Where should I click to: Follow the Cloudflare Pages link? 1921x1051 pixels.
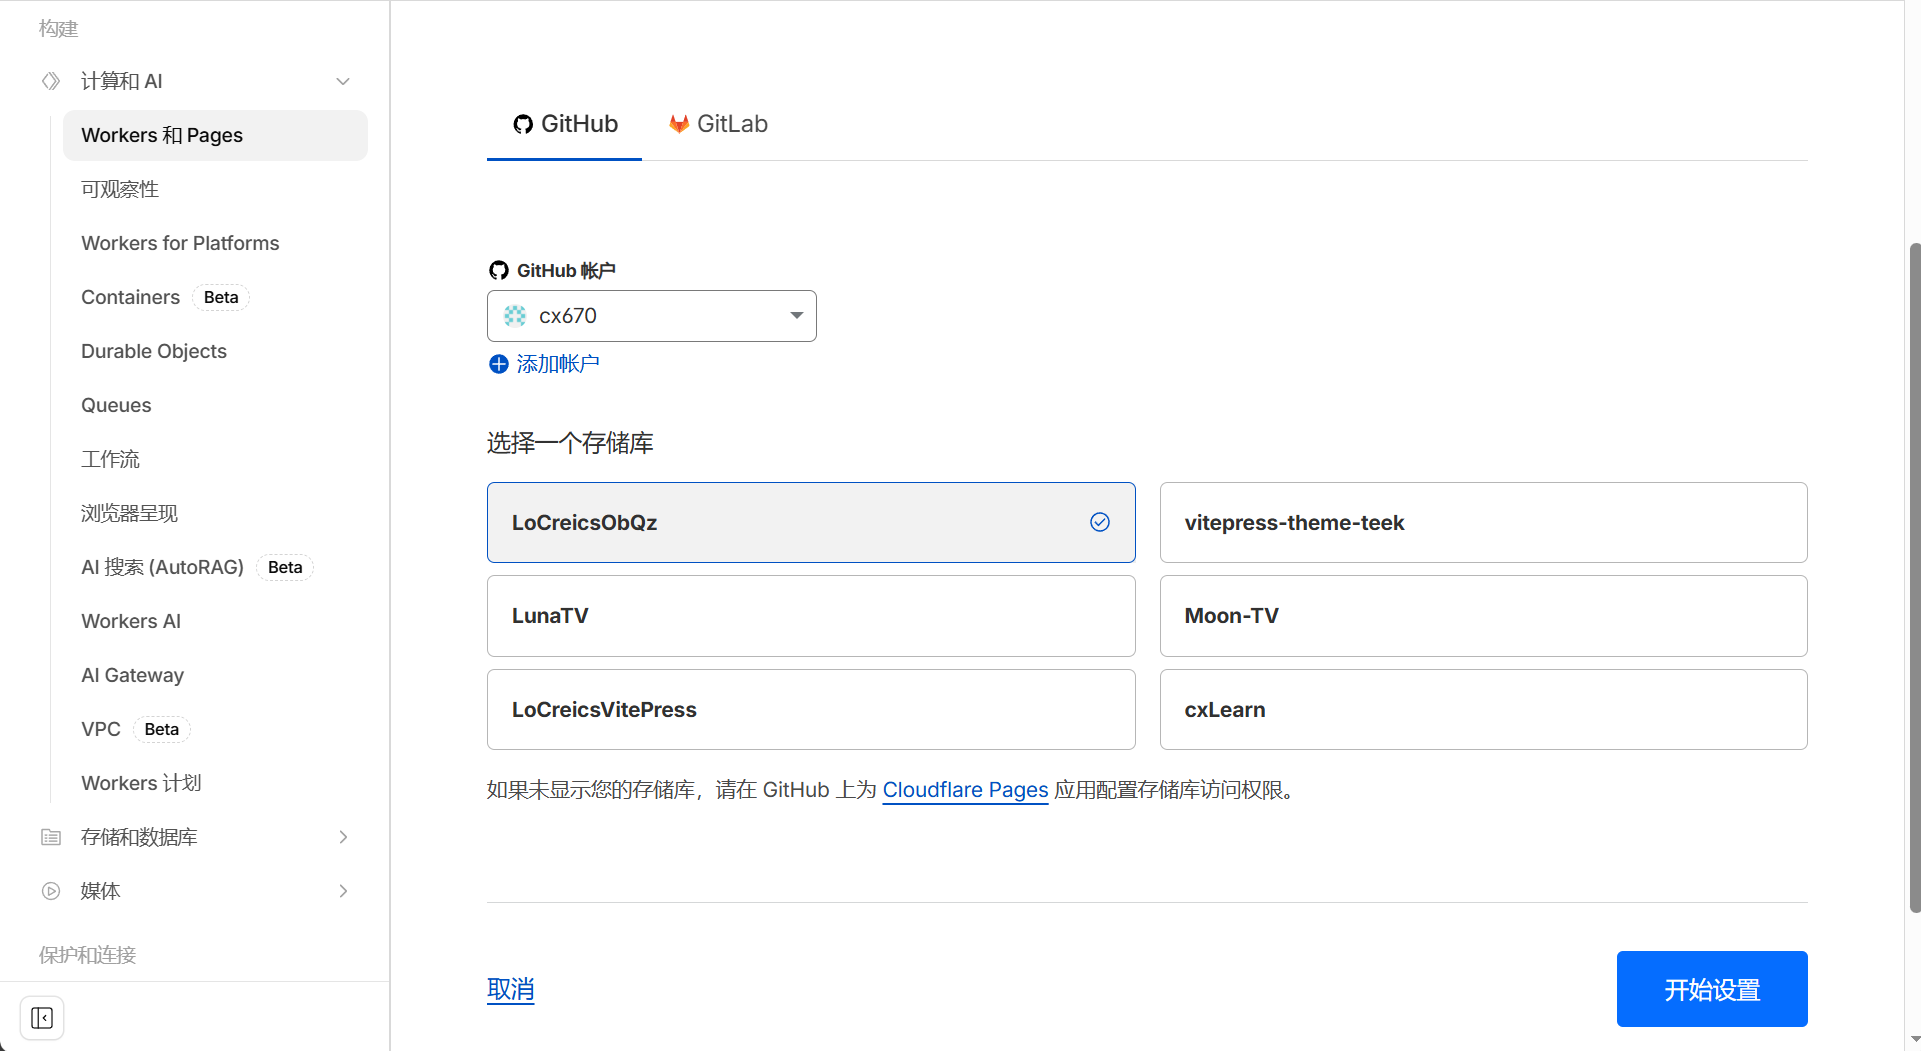[965, 790]
